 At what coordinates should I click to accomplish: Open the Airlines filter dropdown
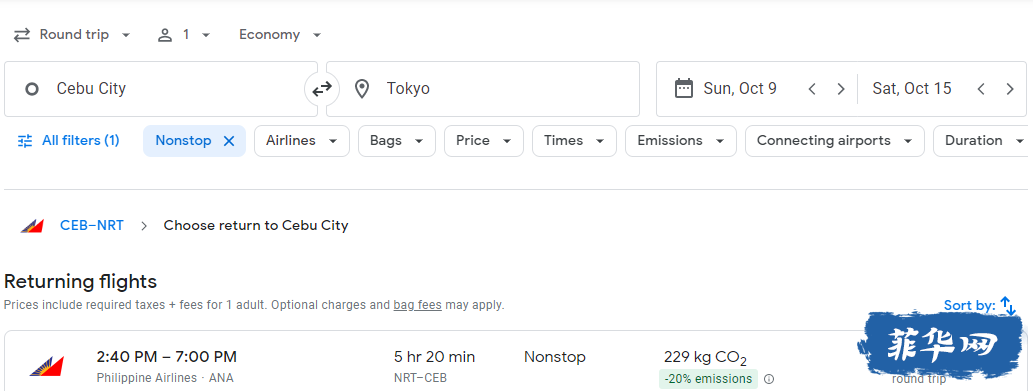click(x=302, y=141)
